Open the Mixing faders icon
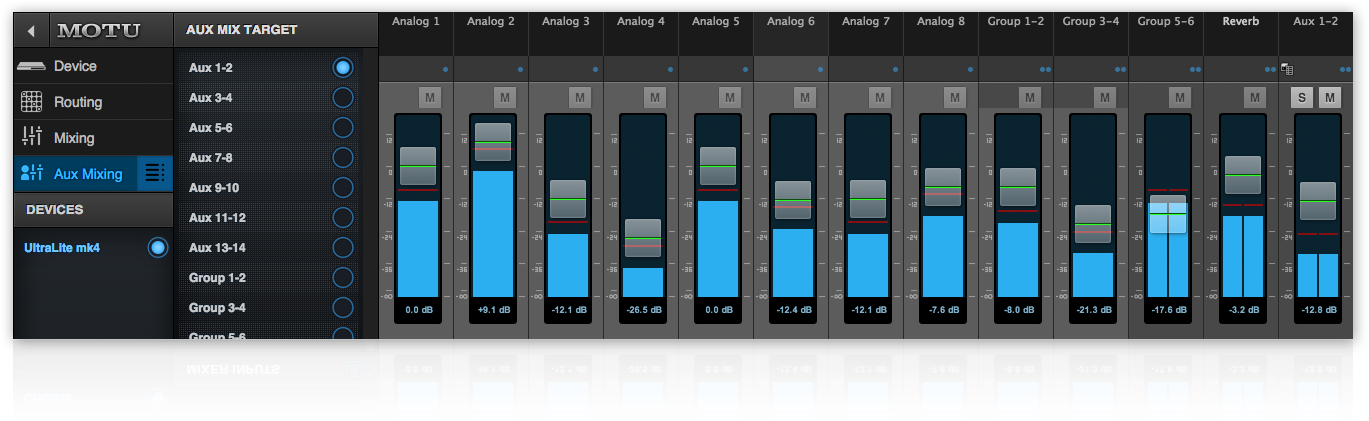 coord(32,138)
